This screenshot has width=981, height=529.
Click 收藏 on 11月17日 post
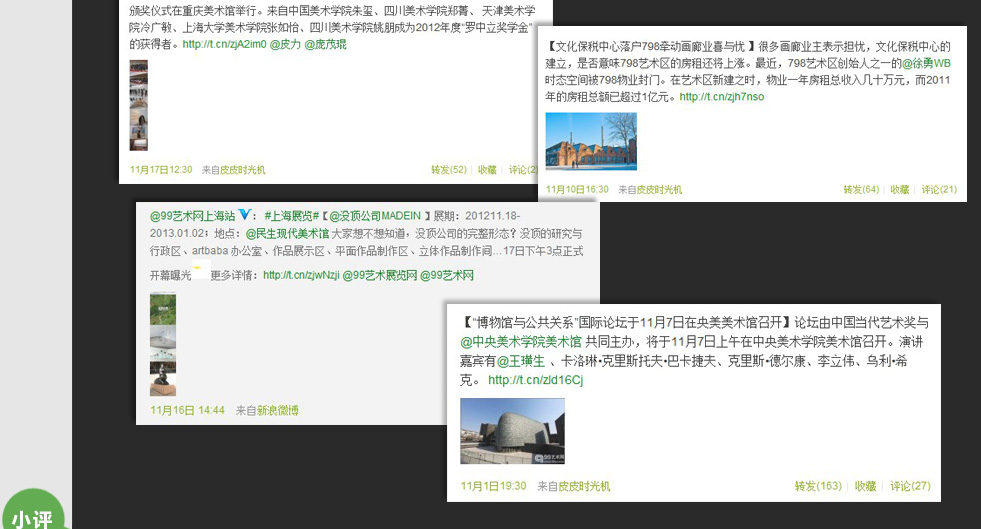[487, 169]
